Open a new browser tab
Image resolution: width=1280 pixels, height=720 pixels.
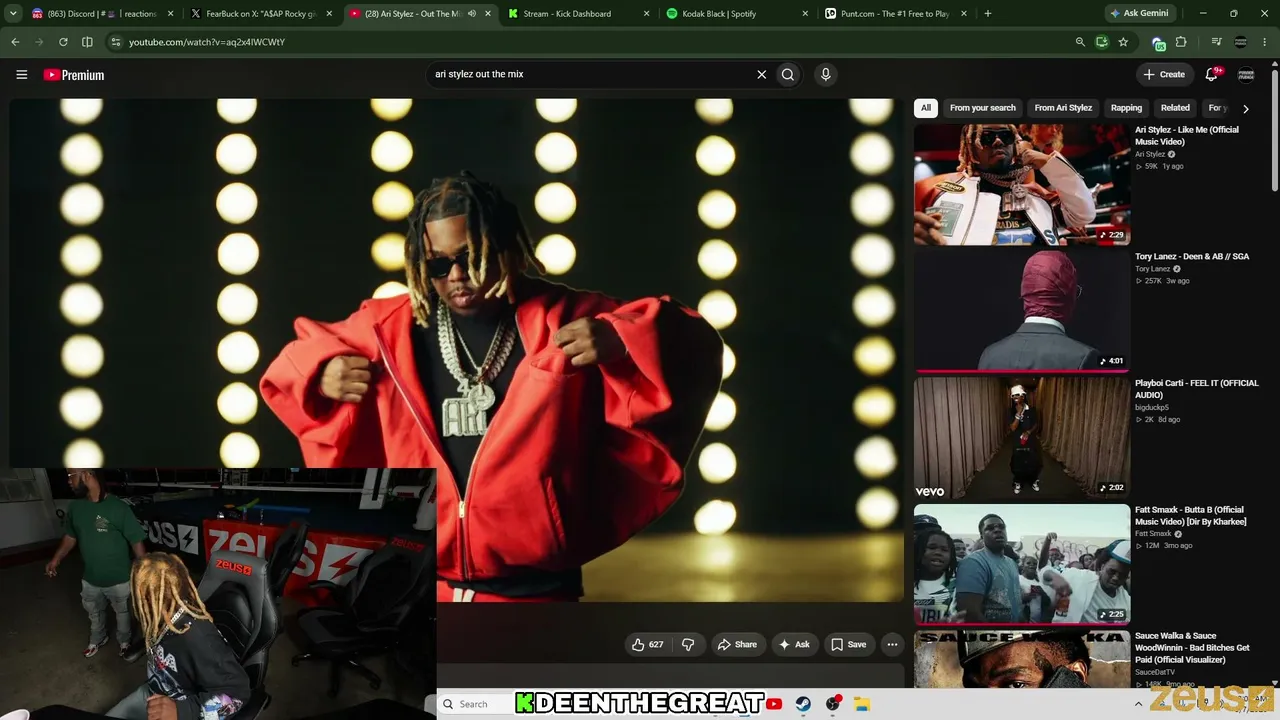(x=988, y=14)
